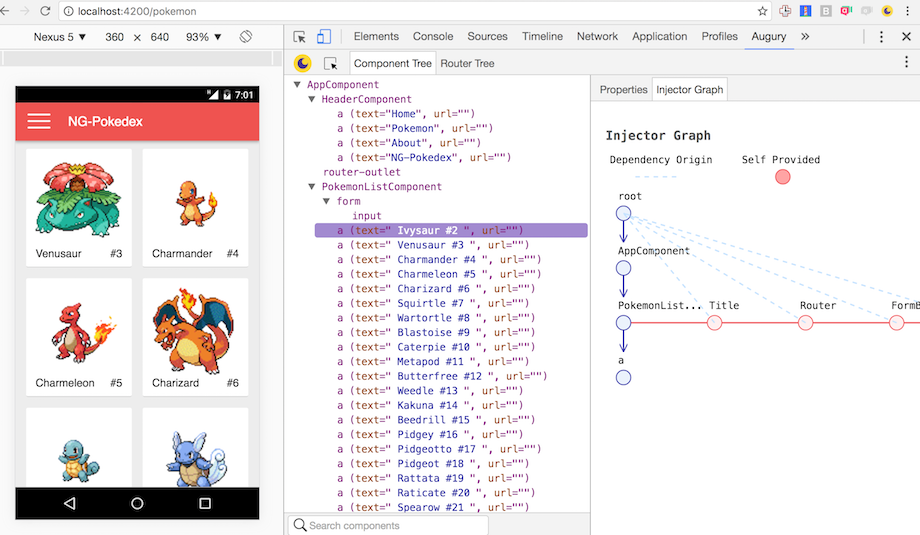Tap the Android home circle button
920x535 pixels.
coord(137,503)
